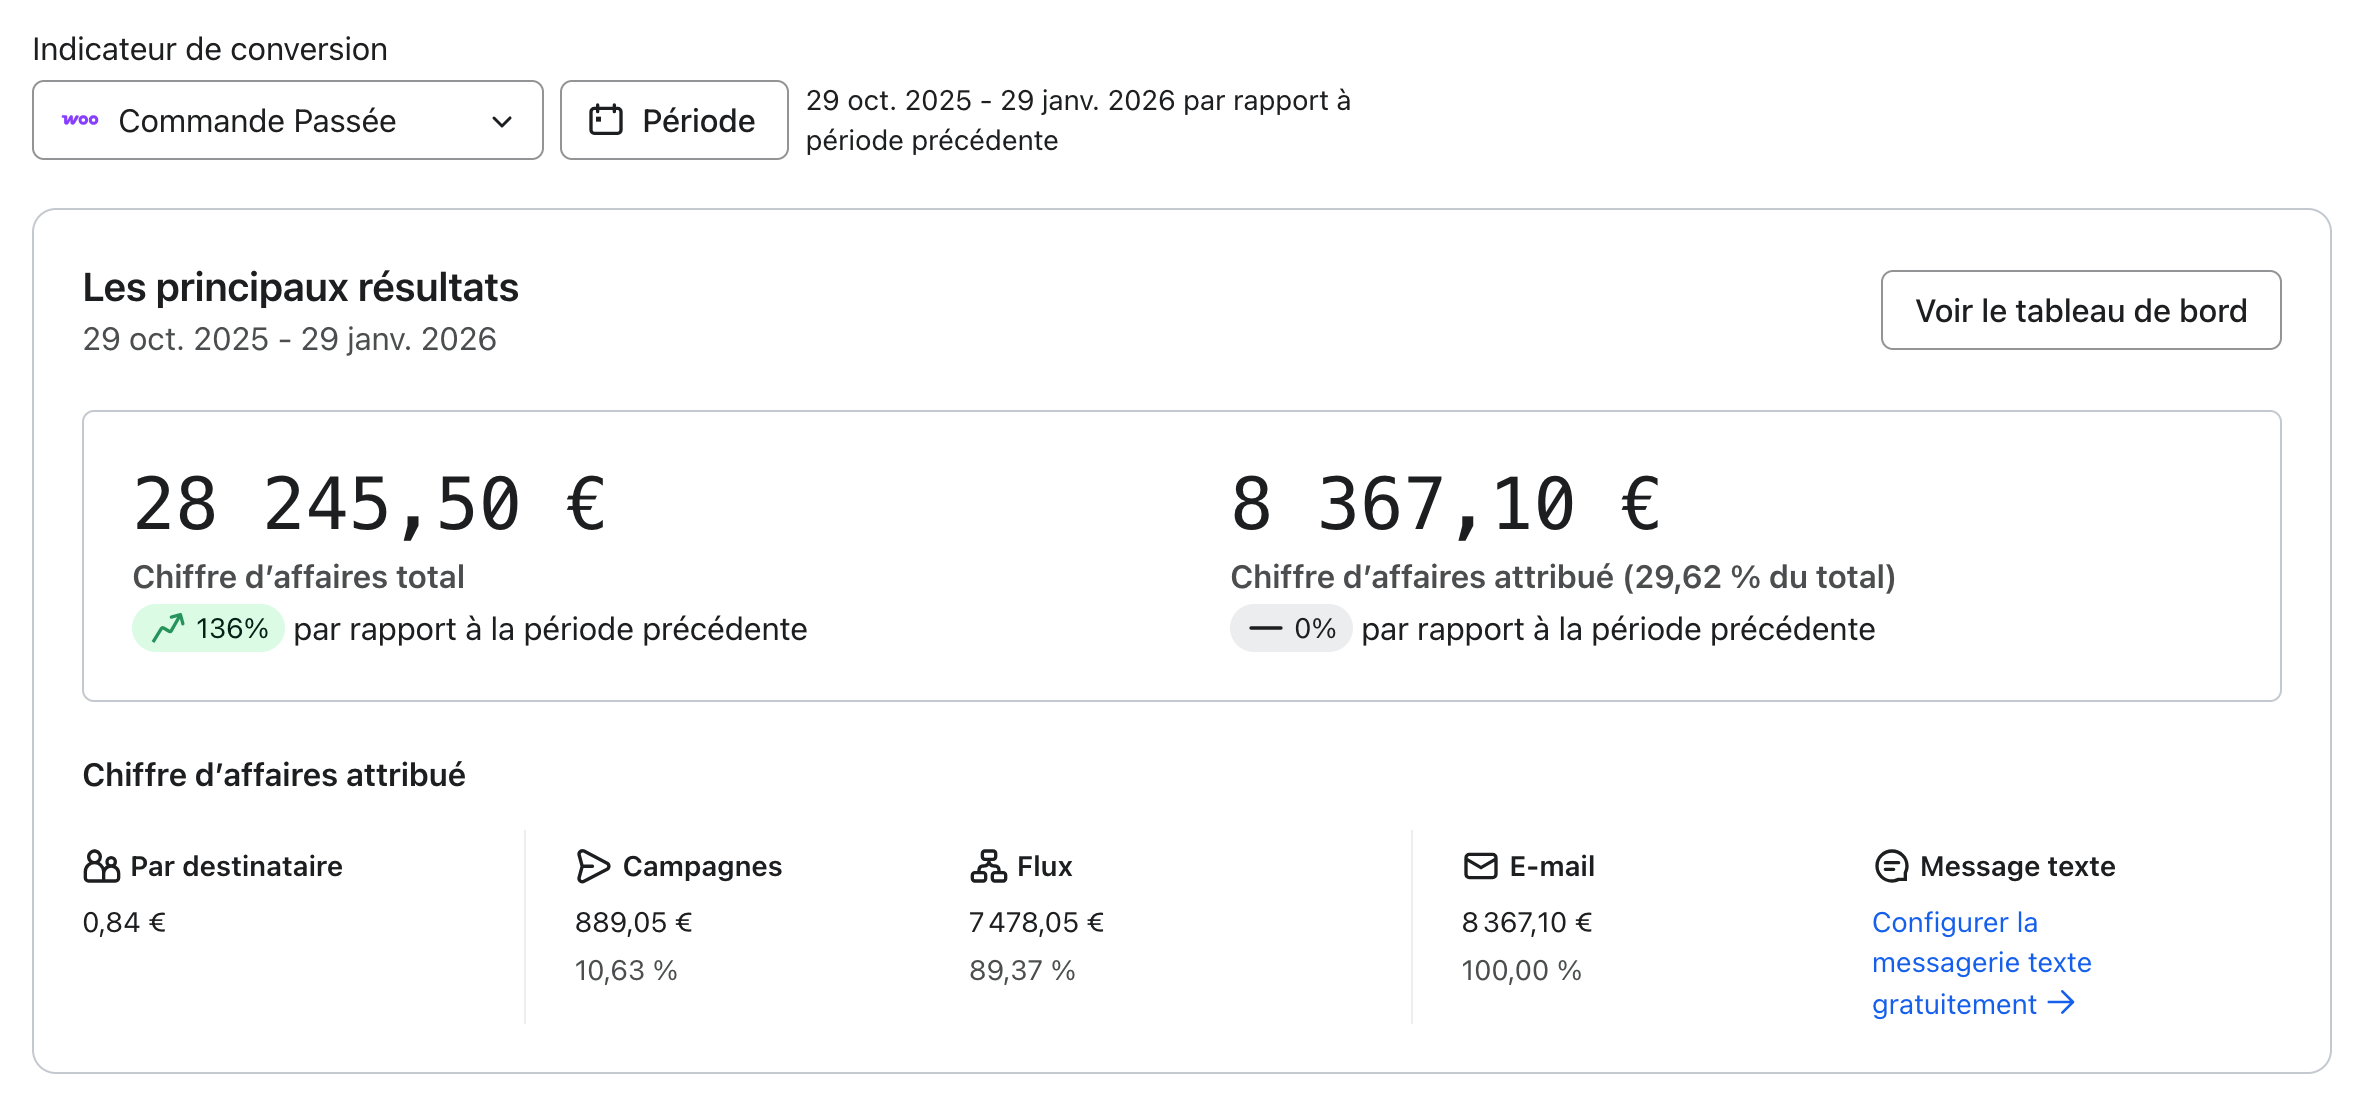Click the Woo logo icon in dropdown

tap(80, 120)
